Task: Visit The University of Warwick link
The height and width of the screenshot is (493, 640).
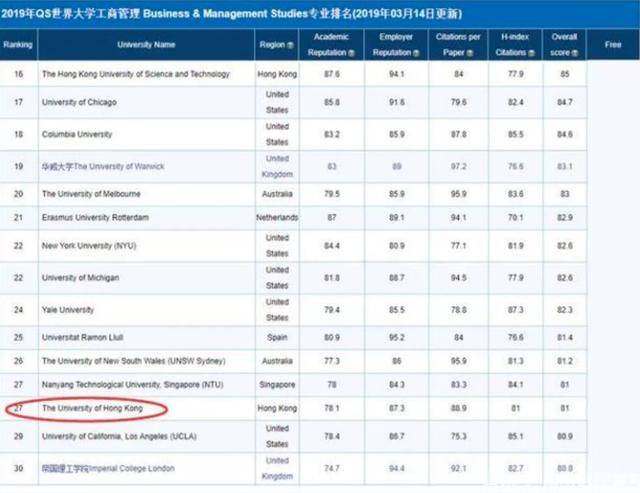Action: tap(102, 165)
